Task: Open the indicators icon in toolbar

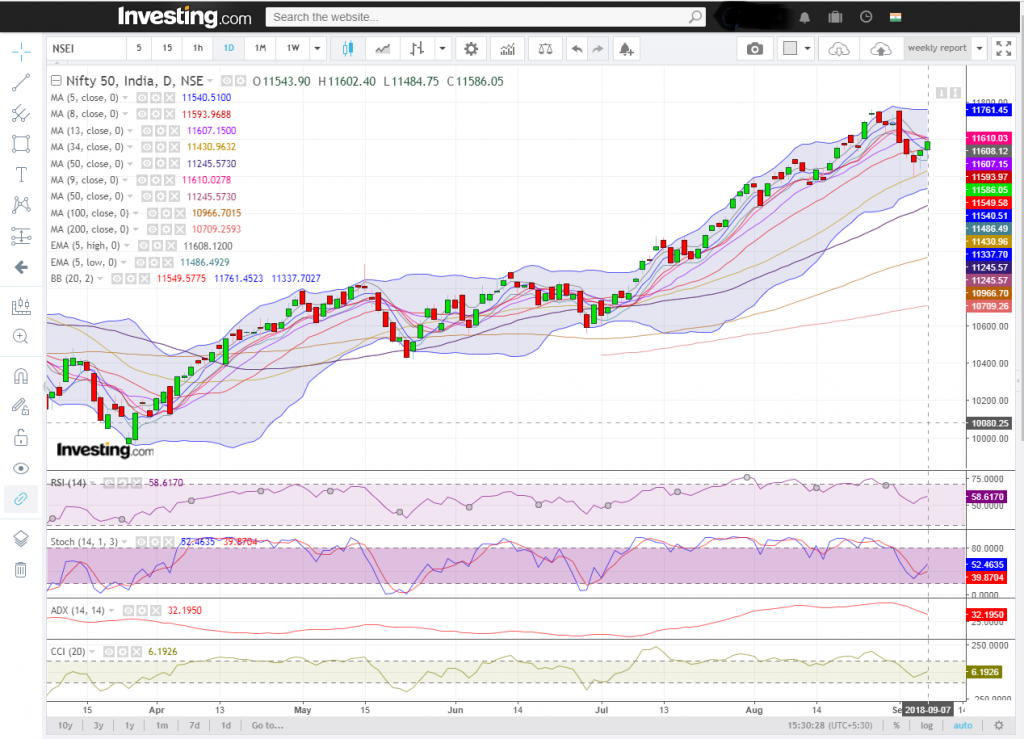Action: click(507, 48)
